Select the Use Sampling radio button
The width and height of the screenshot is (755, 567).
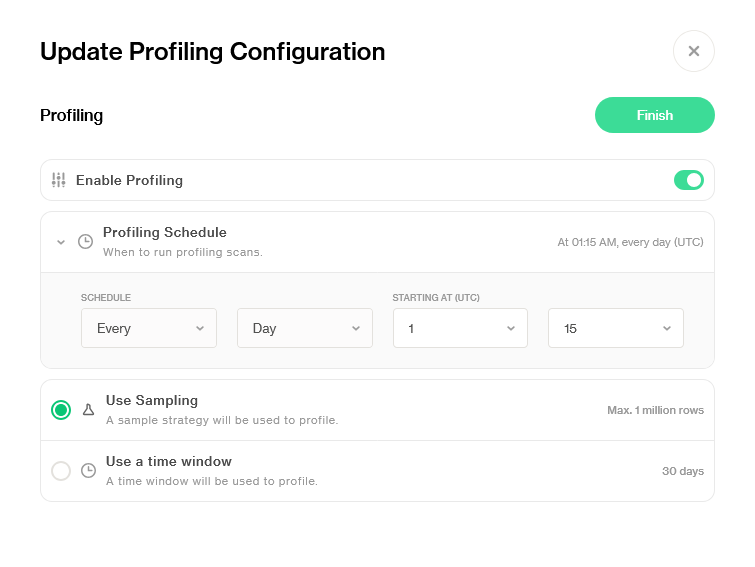tap(61, 410)
